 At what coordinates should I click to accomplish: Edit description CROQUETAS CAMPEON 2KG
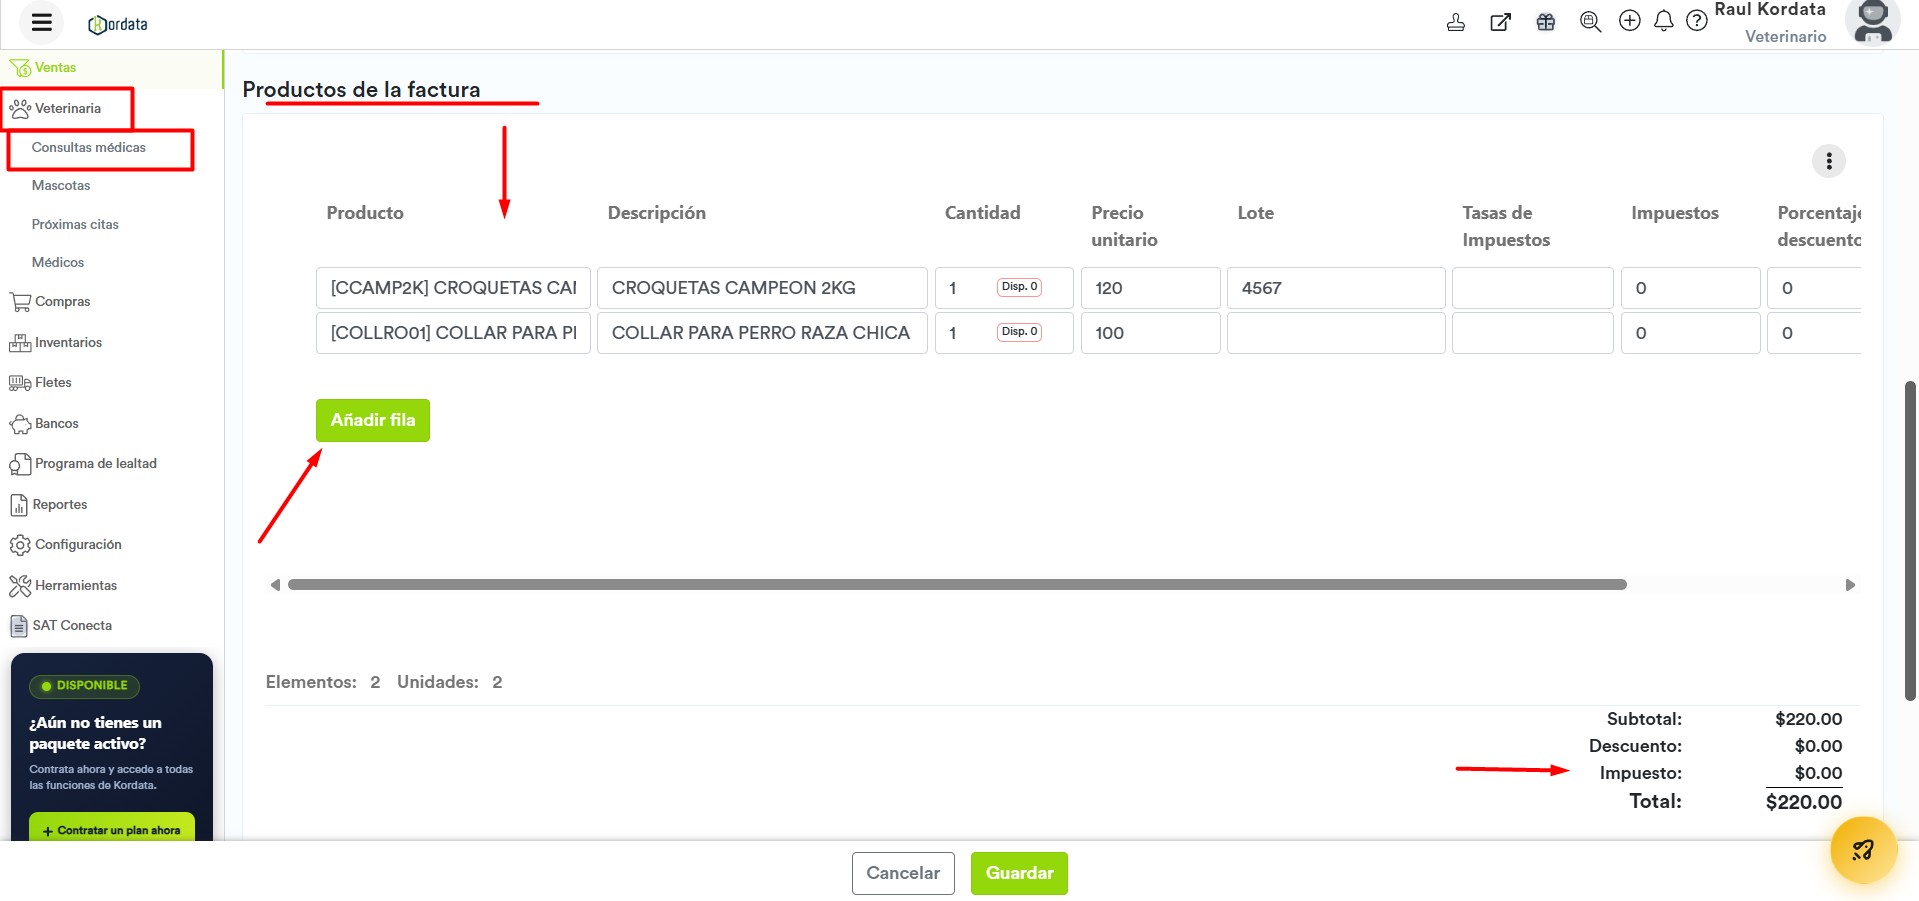tap(762, 288)
